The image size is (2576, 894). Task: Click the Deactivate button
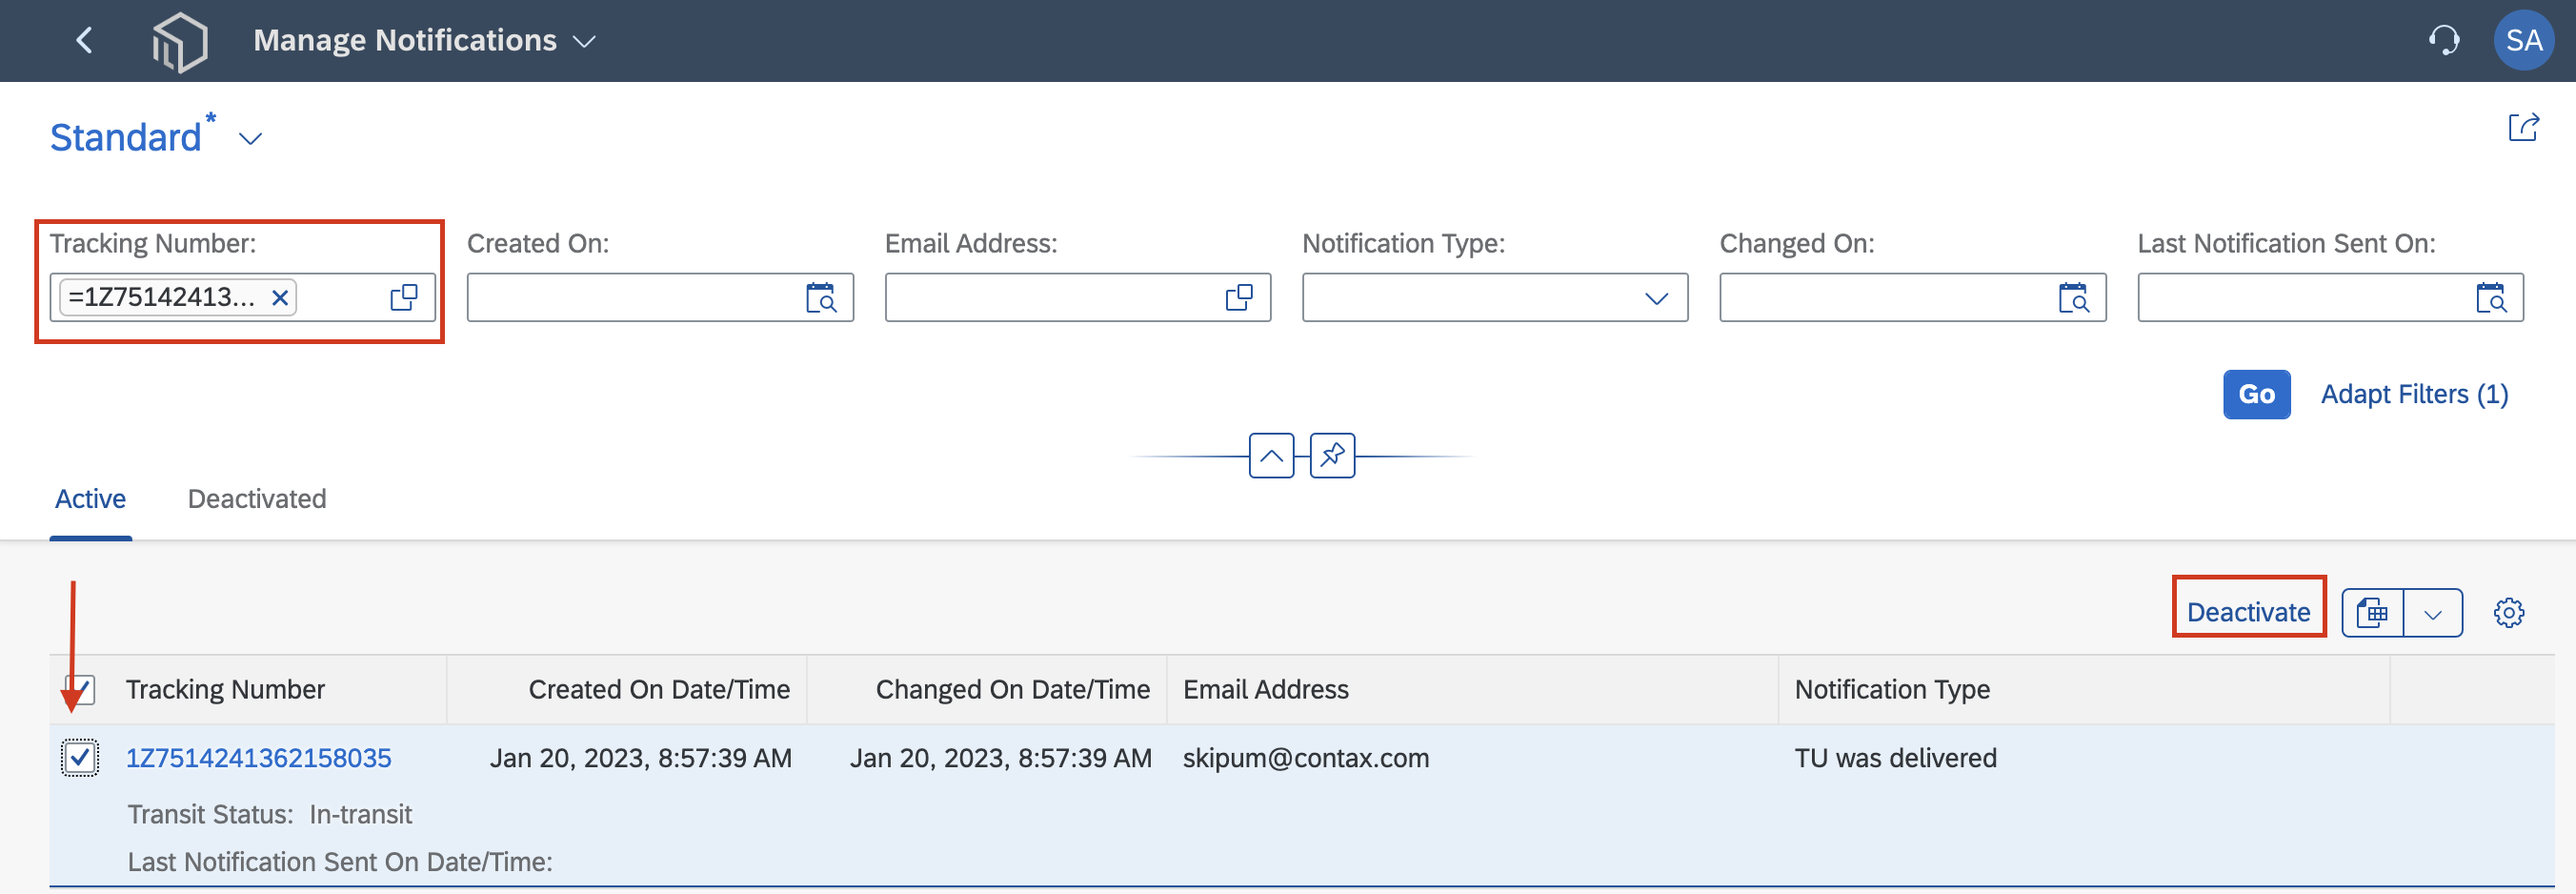(2248, 612)
